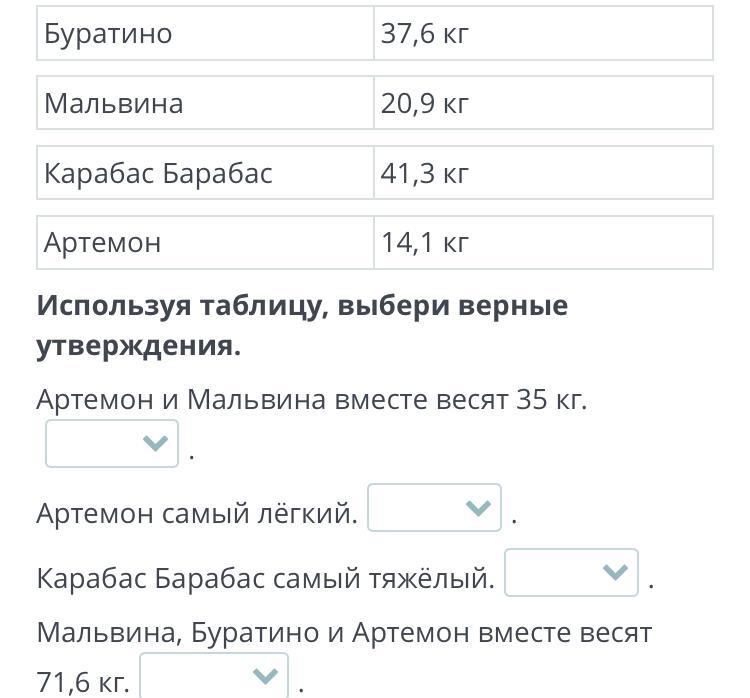
Task: Open dropdown next to '71,6 кг.'
Action: coord(214,676)
